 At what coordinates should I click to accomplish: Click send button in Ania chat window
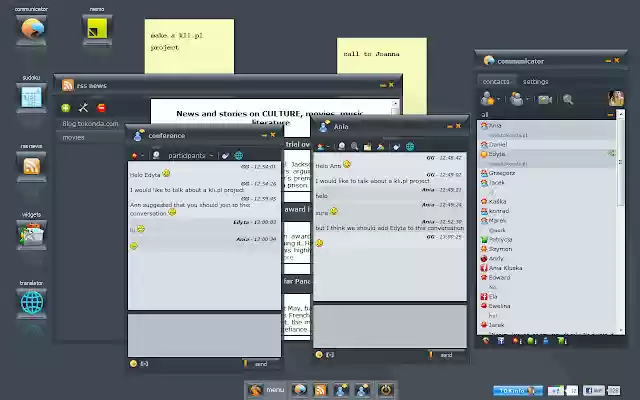tap(446, 355)
